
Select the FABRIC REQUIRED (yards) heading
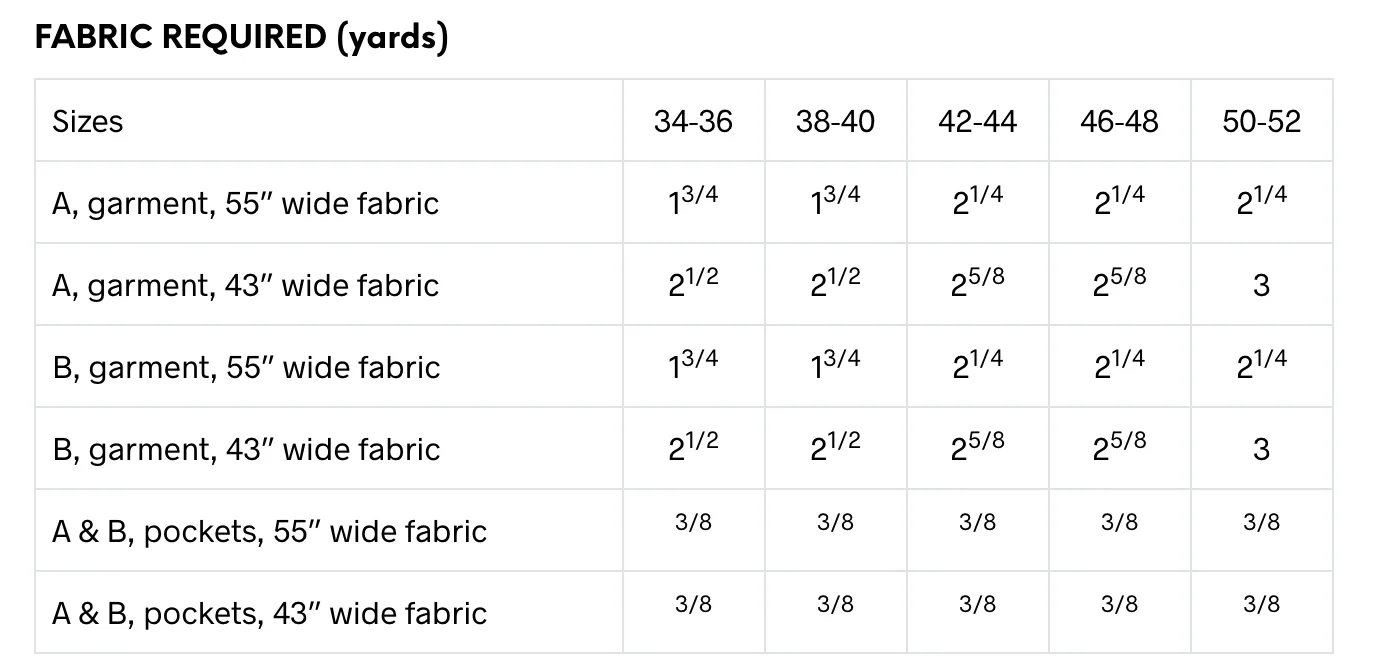pos(241,37)
